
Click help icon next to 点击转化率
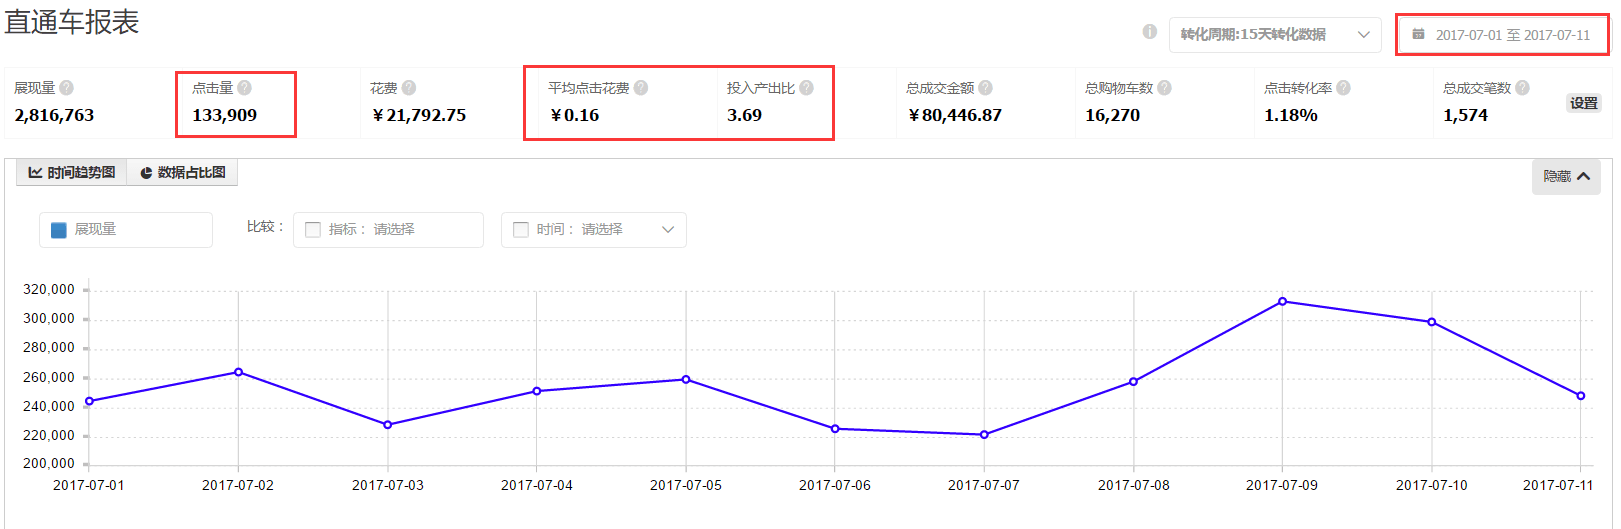click(x=1343, y=88)
